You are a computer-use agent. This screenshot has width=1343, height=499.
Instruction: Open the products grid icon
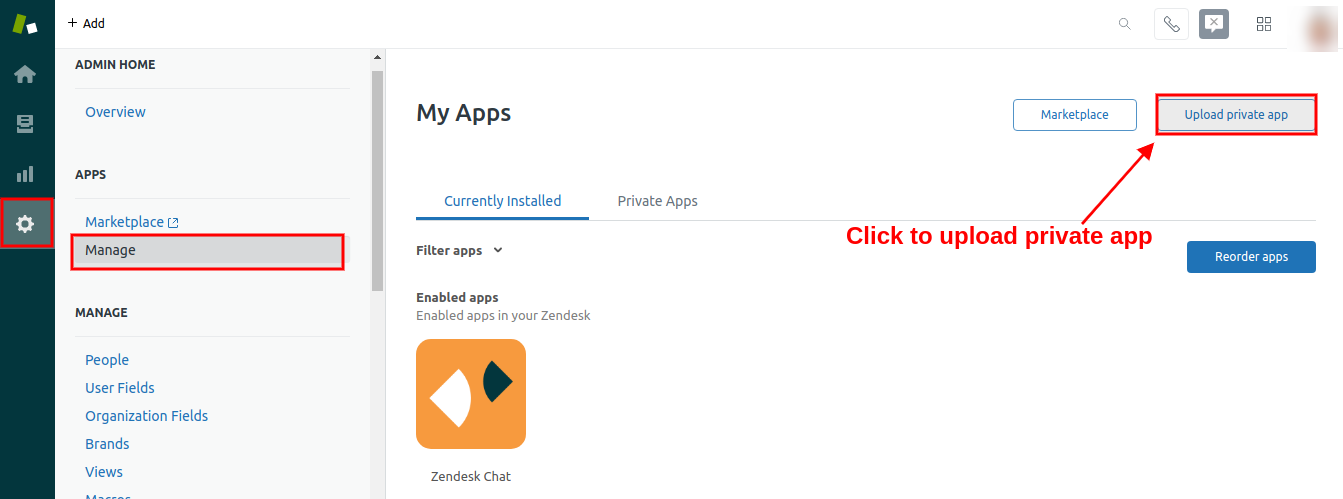coord(1264,24)
